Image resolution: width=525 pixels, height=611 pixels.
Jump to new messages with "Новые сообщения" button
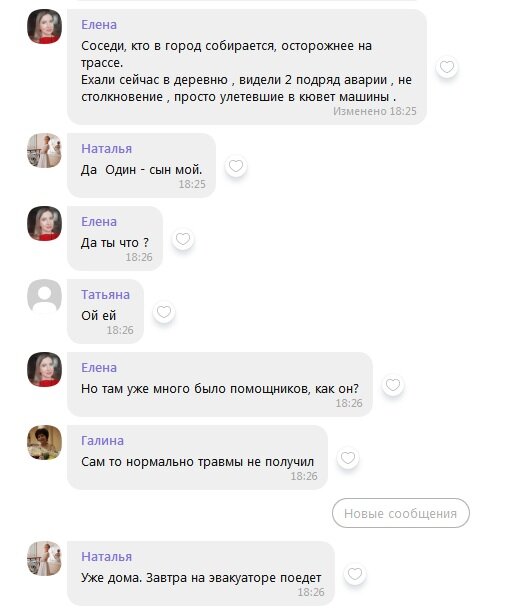401,513
